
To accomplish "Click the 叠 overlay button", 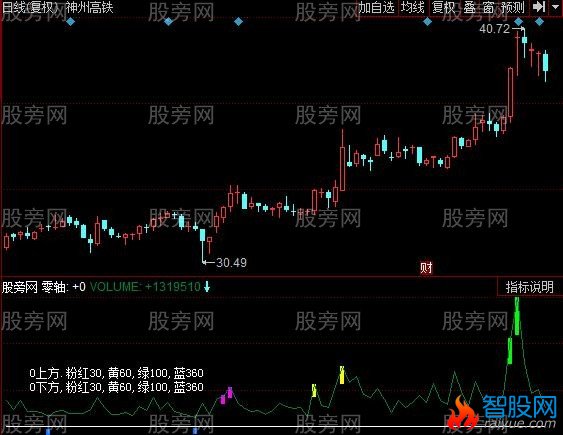I will [469, 7].
